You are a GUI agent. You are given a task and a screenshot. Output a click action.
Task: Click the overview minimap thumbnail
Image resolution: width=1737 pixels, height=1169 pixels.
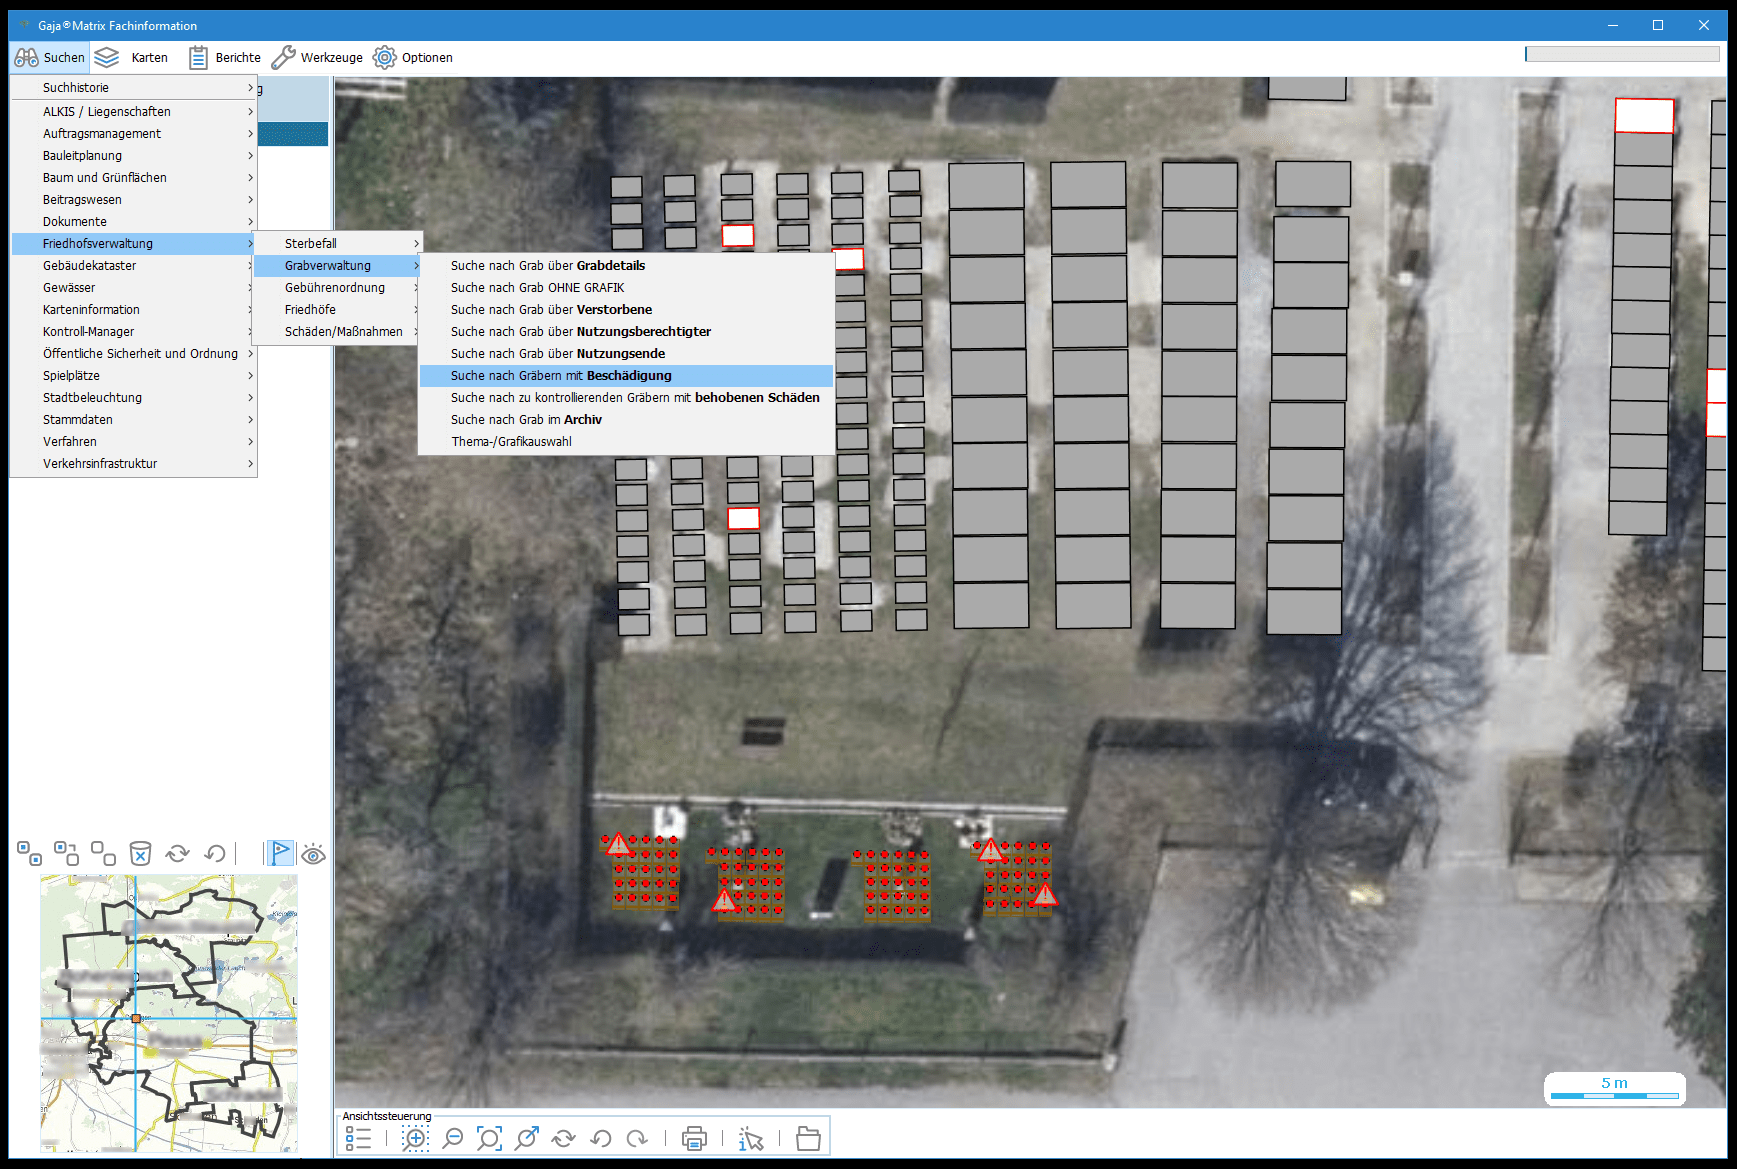coord(168,1012)
